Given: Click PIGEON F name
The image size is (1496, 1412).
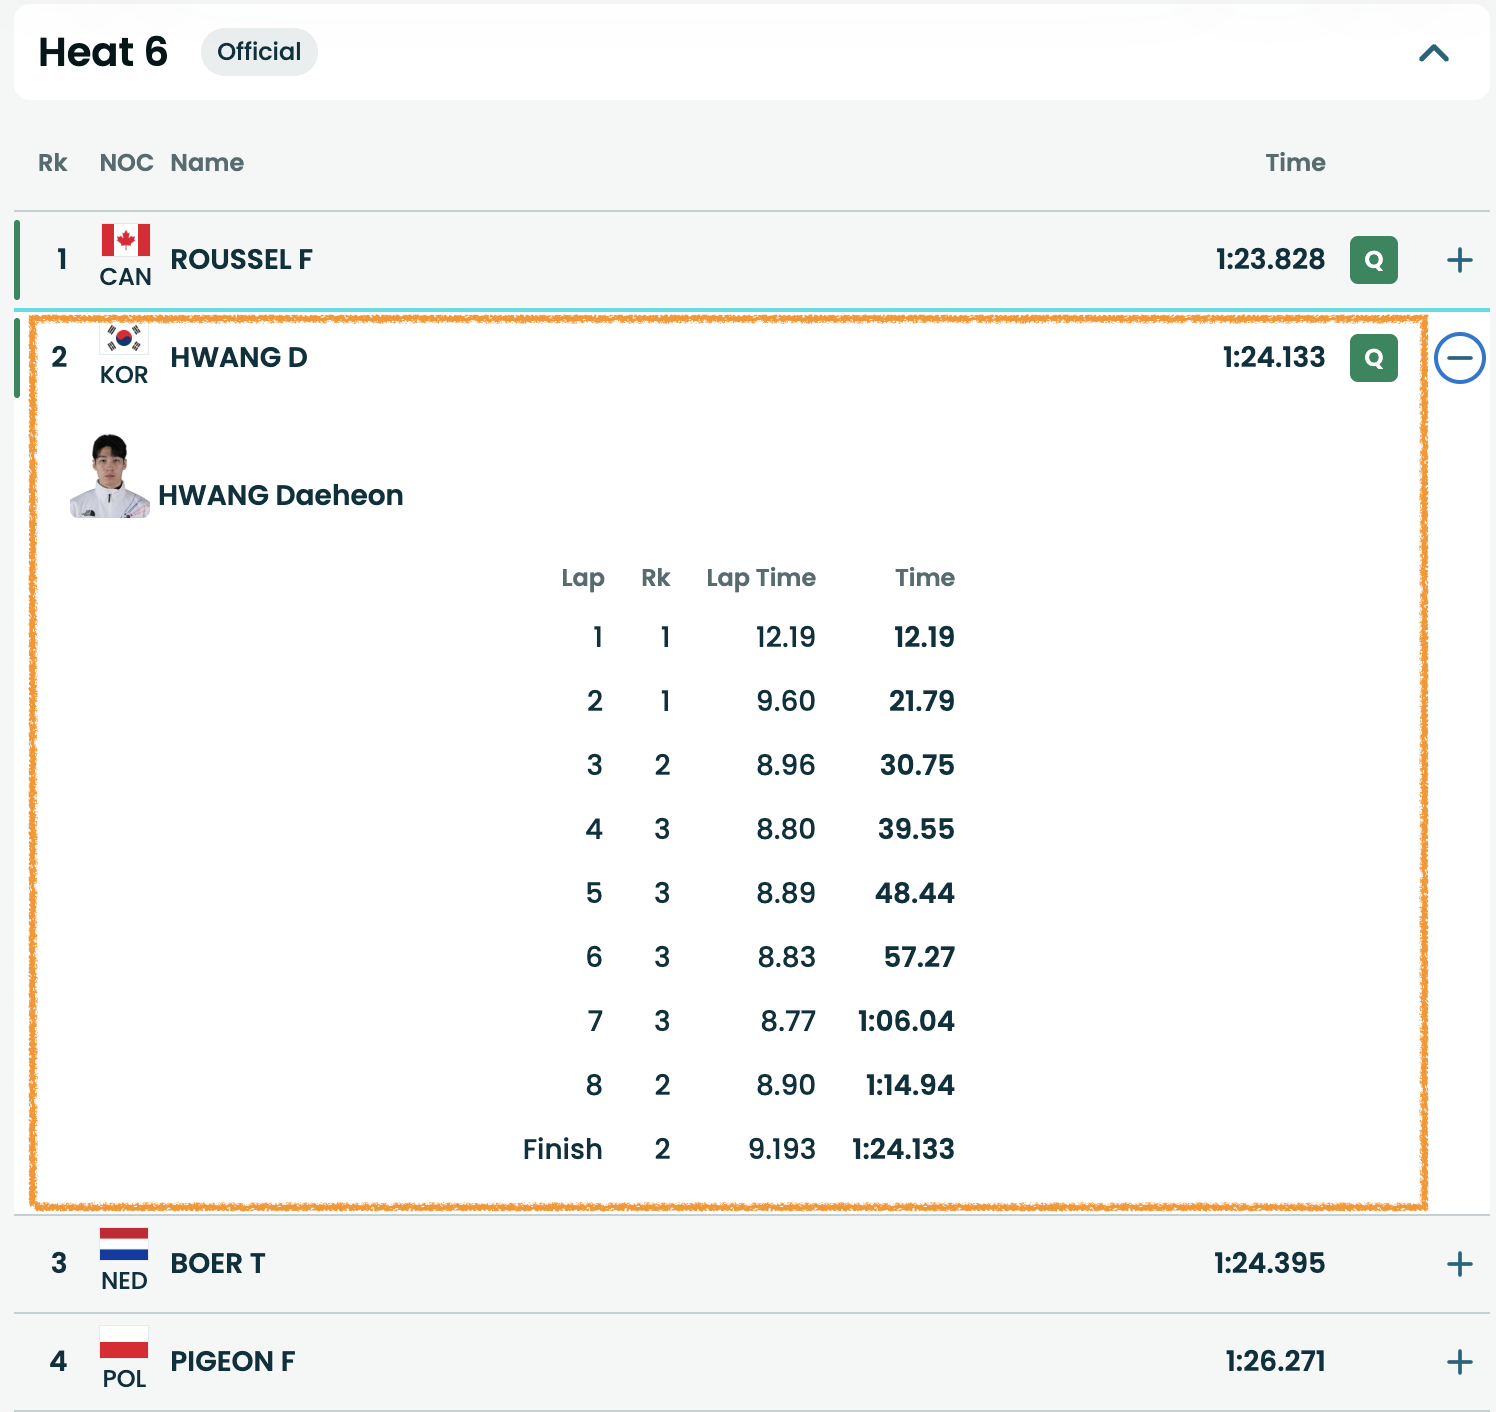Looking at the screenshot, I should click(x=232, y=1362).
